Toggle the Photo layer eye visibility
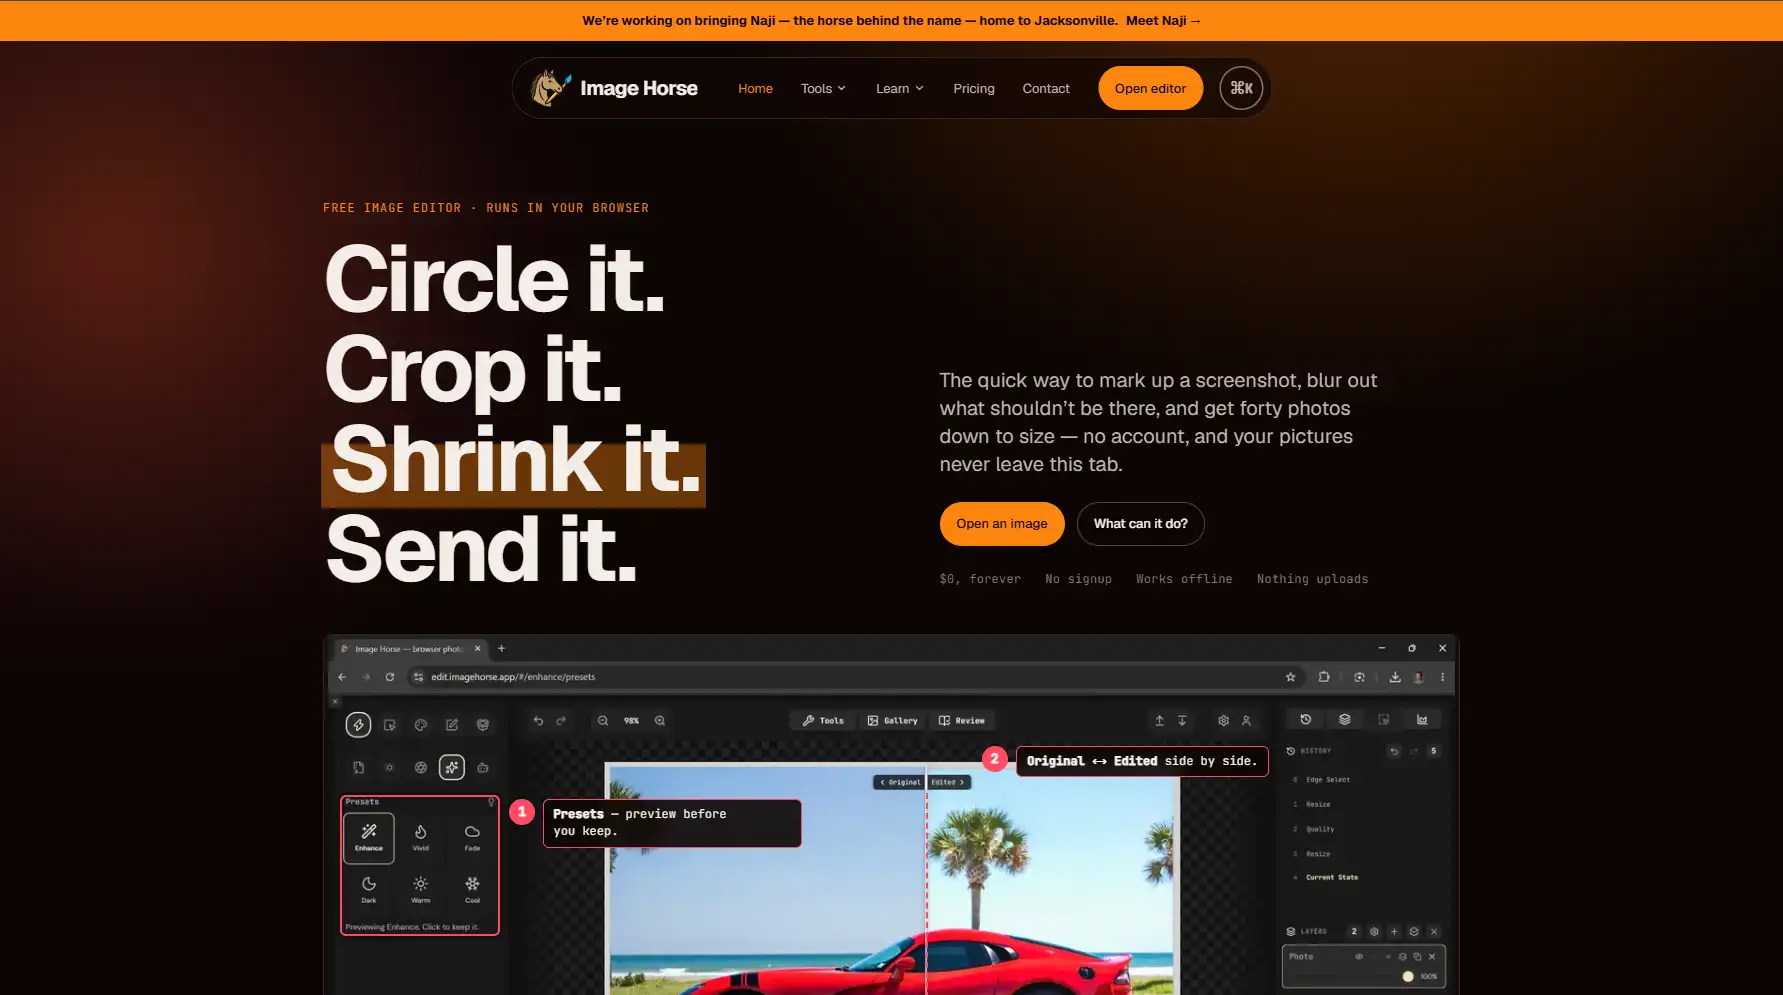The height and width of the screenshot is (995, 1783). pos(1359,957)
